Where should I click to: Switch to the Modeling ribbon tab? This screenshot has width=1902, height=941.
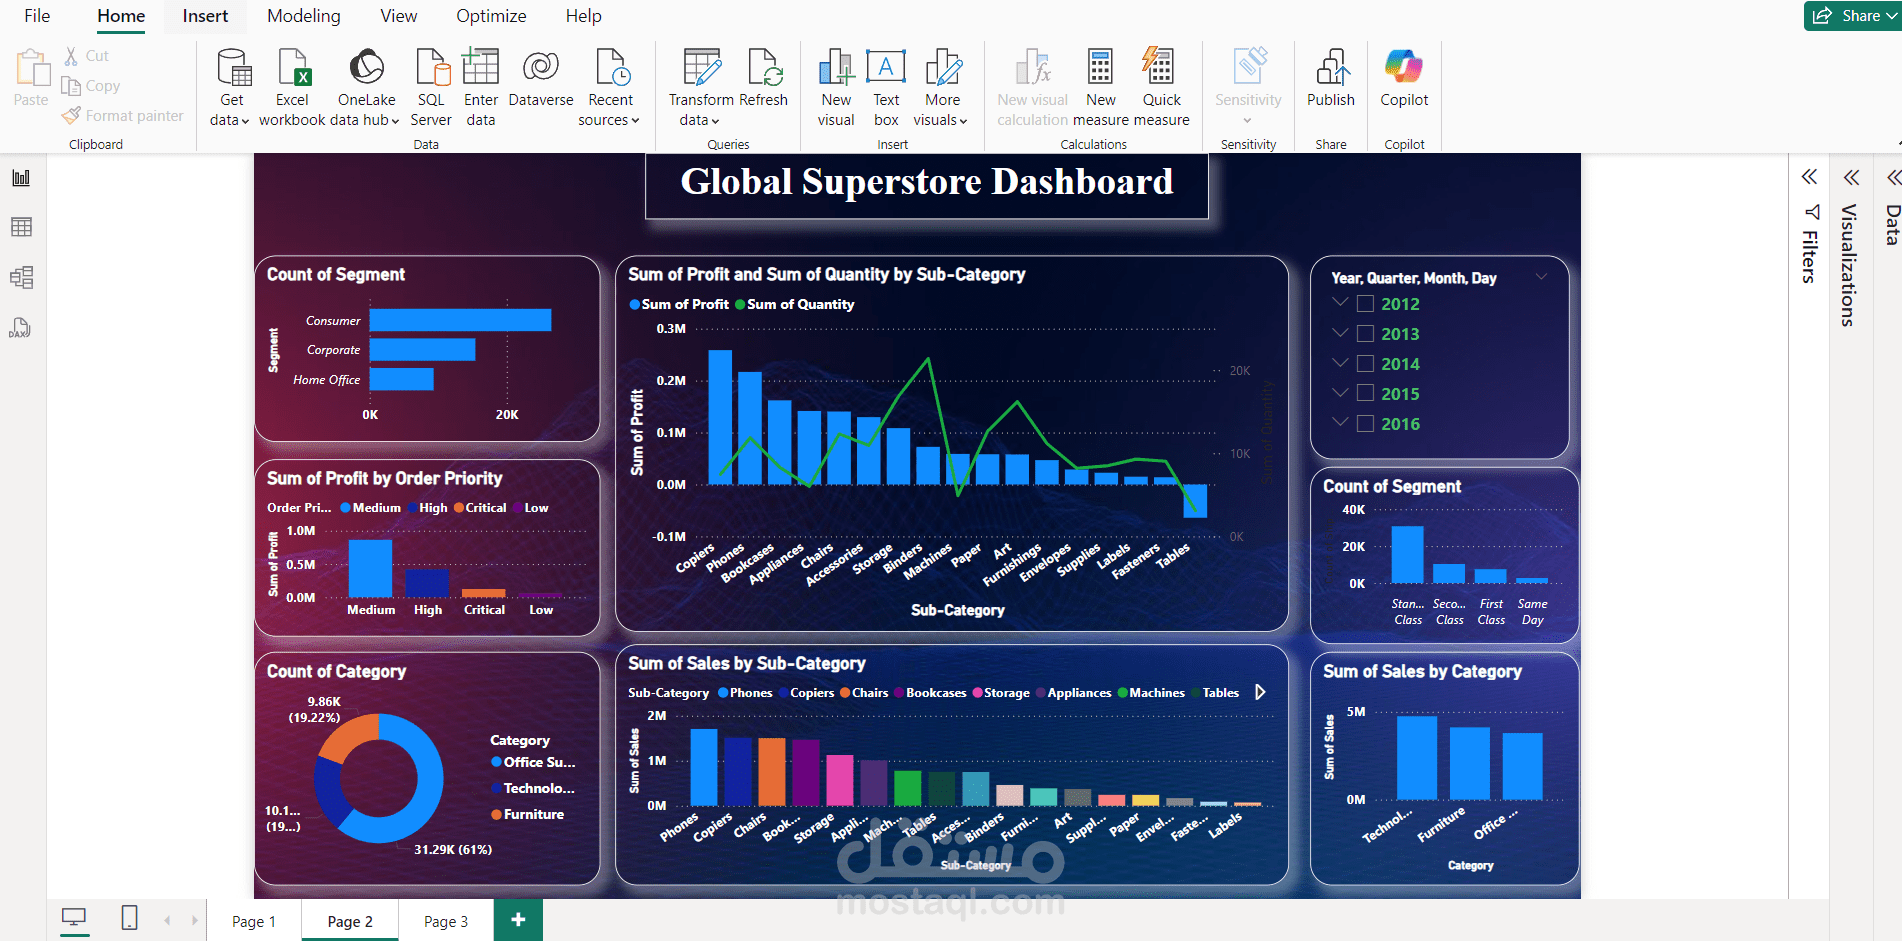click(304, 16)
